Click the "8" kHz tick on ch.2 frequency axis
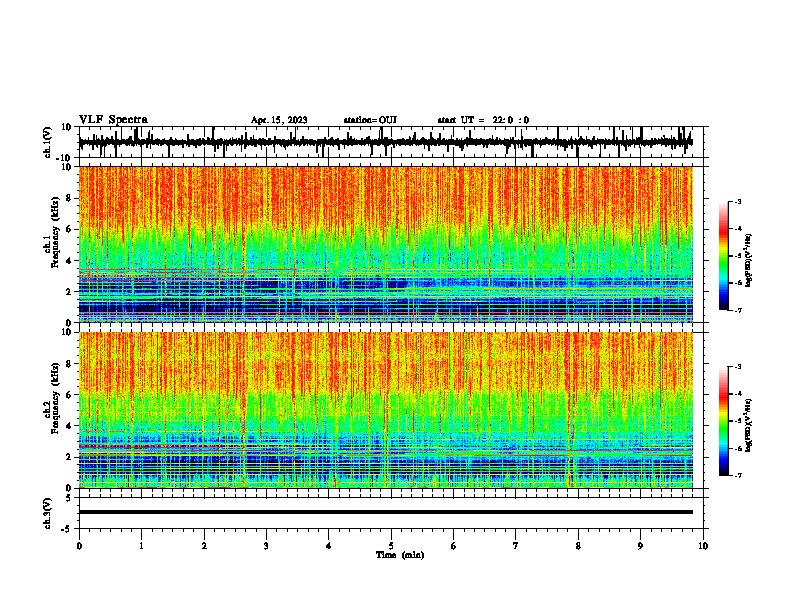Image resolution: width=792 pixels, height=612 pixels. (69, 364)
